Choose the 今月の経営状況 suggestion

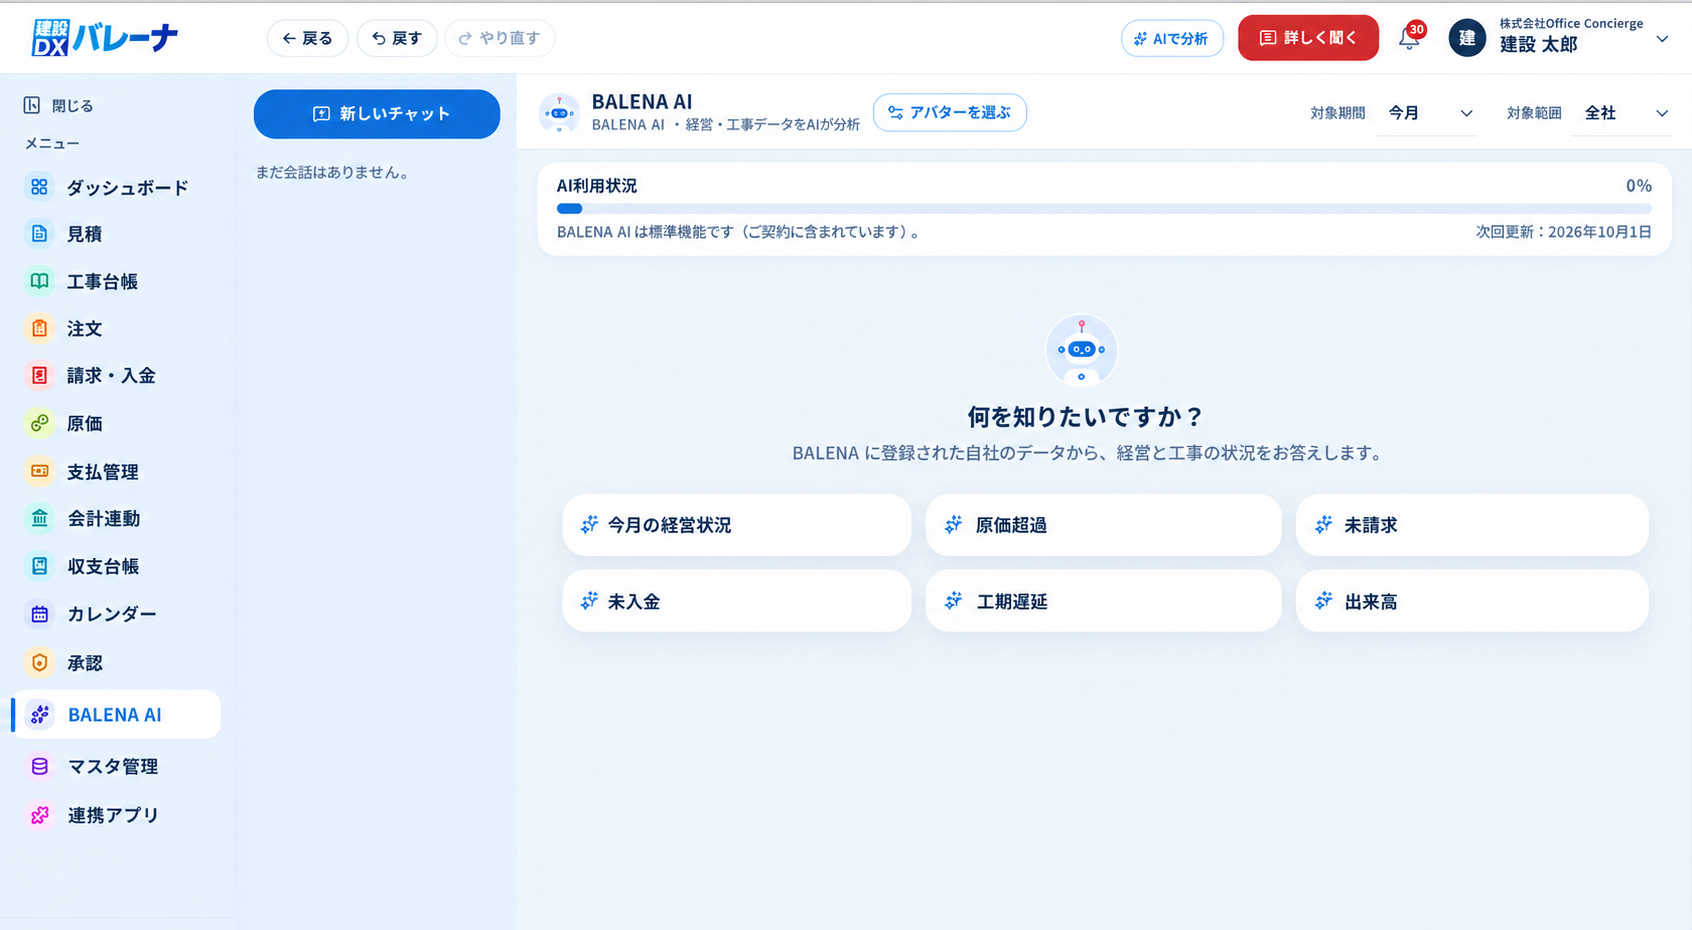(x=737, y=525)
